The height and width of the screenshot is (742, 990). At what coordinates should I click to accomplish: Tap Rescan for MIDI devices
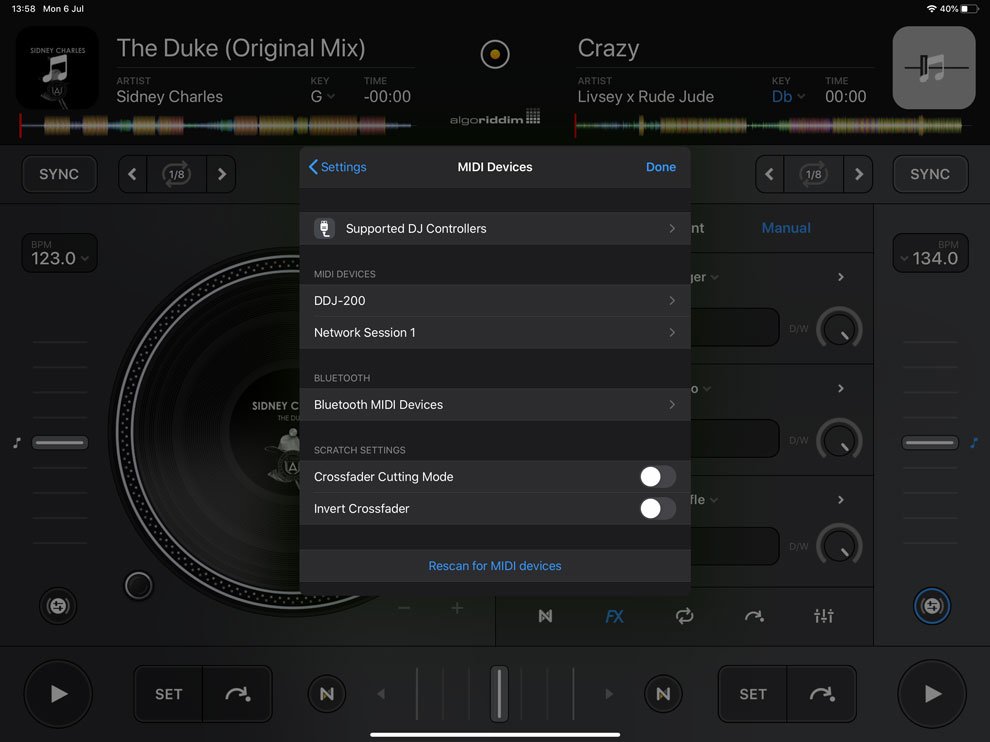click(x=495, y=565)
